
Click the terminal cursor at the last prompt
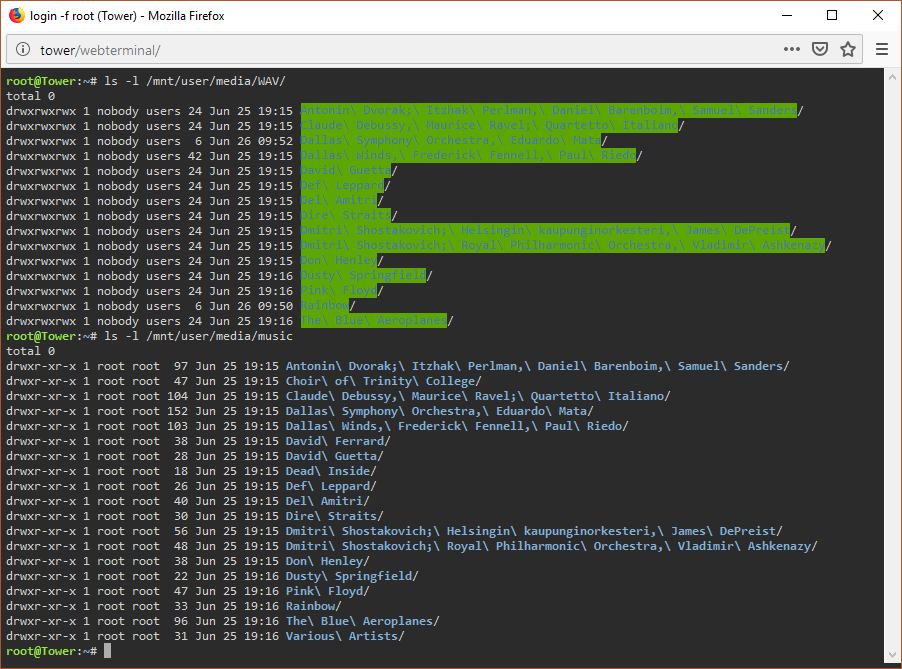click(108, 651)
